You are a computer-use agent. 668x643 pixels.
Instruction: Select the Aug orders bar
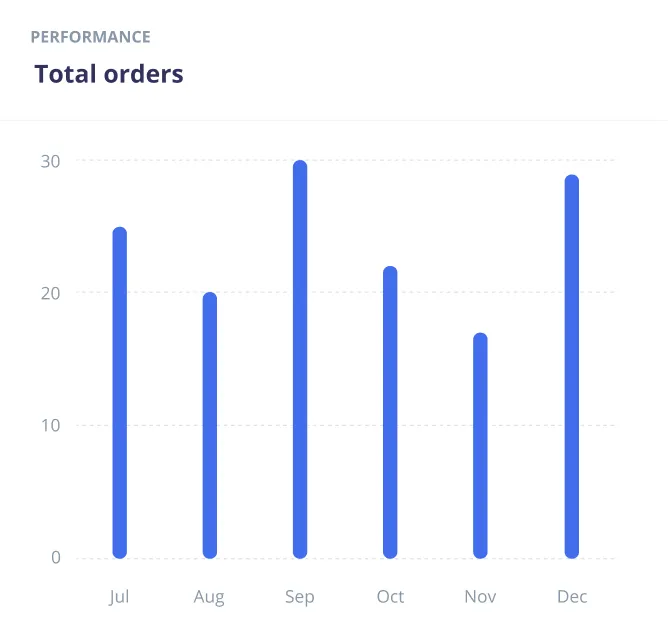(210, 425)
